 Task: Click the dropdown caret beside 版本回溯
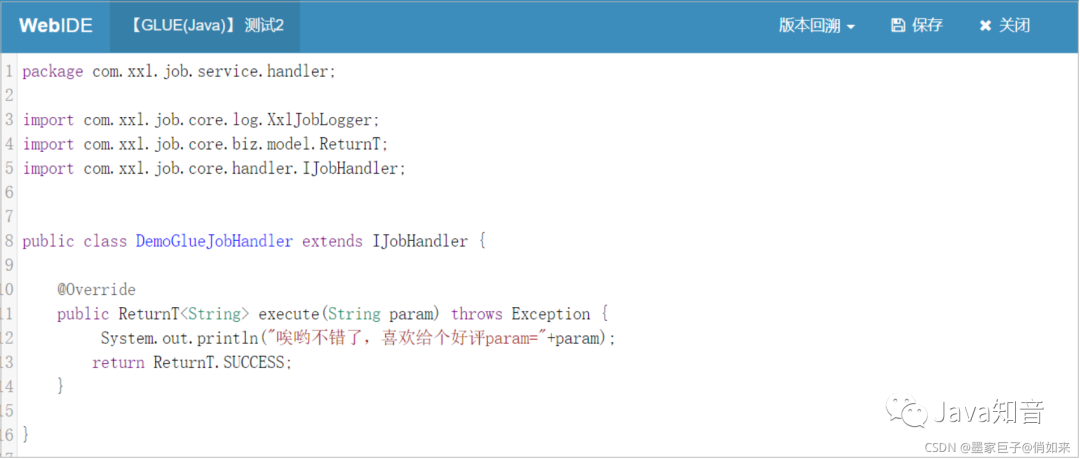(851, 28)
